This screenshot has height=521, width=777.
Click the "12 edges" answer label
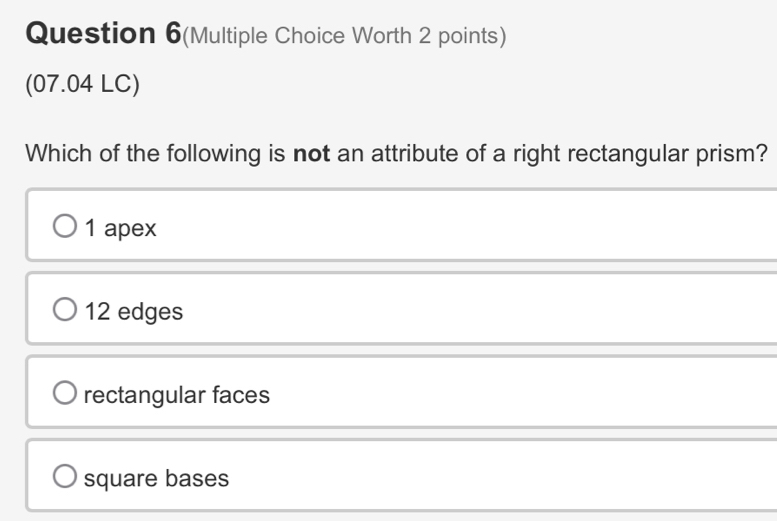point(134,312)
